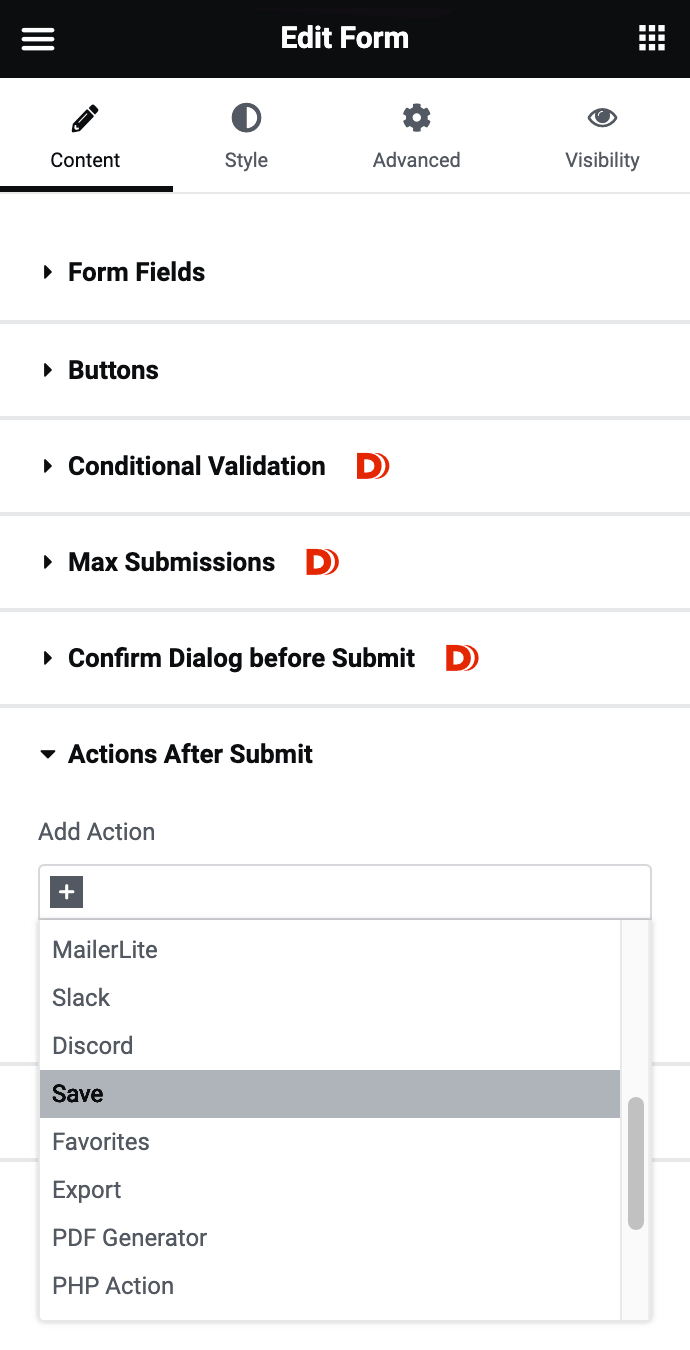Click the dropdown list scrollbar thumb

pos(636,1163)
